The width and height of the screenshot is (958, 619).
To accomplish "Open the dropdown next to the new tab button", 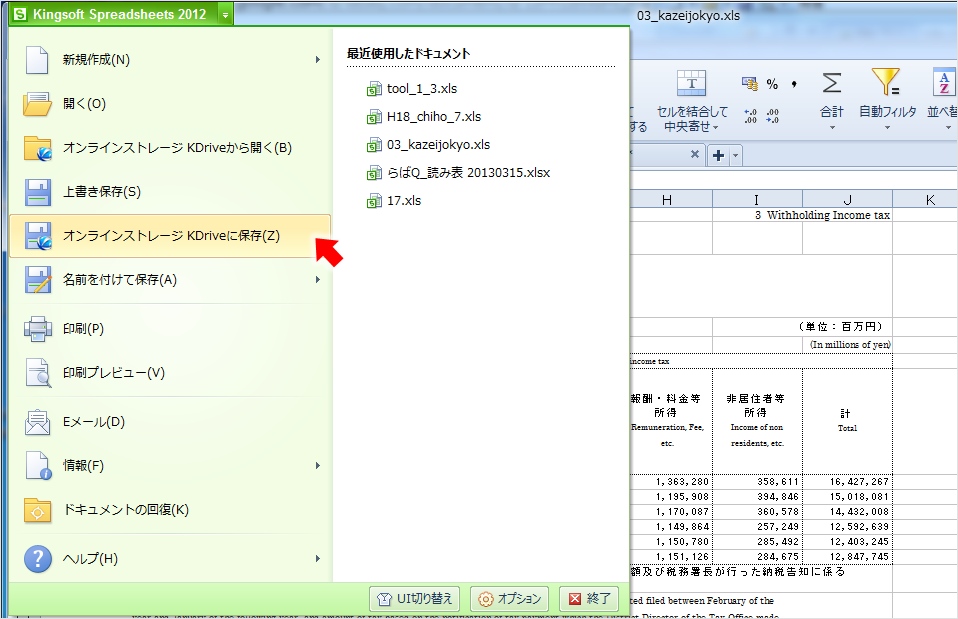I will (x=736, y=156).
